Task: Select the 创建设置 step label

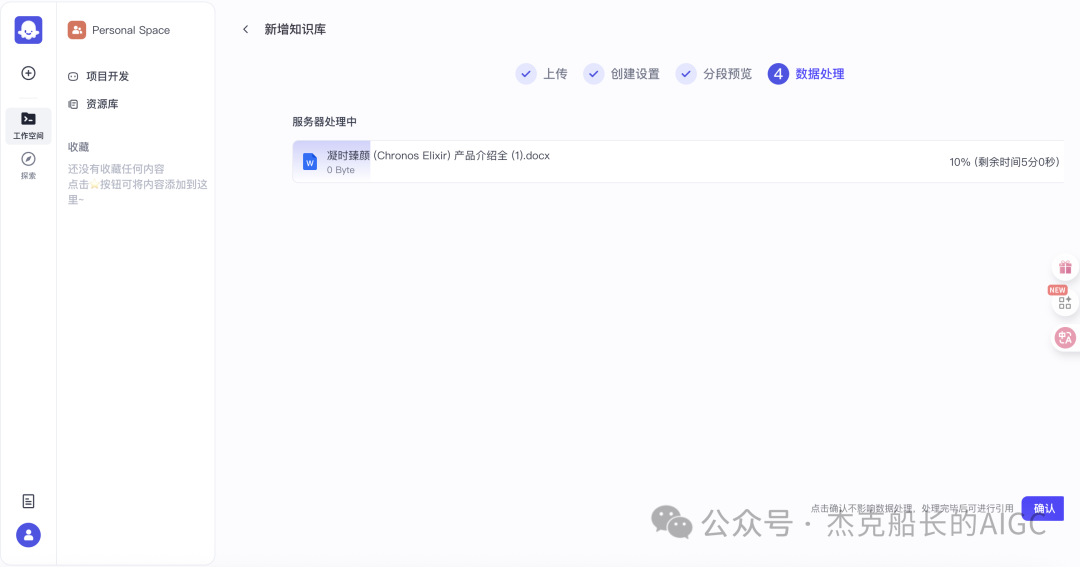Action: pos(635,74)
